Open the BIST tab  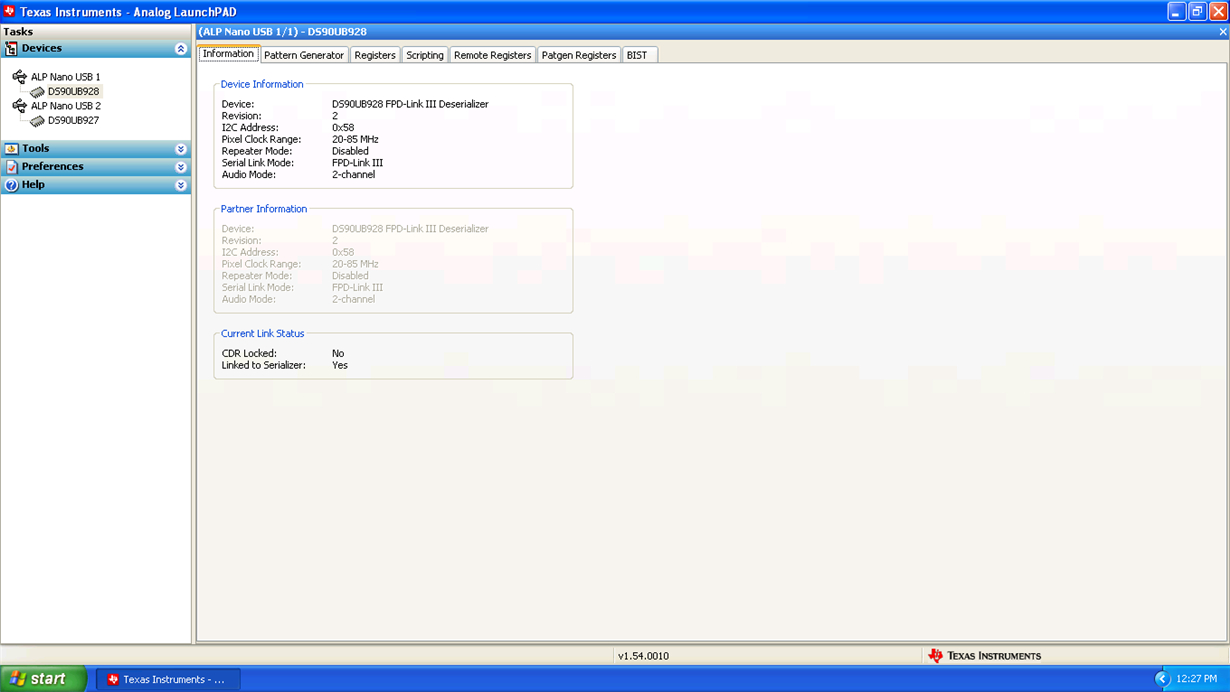point(639,55)
